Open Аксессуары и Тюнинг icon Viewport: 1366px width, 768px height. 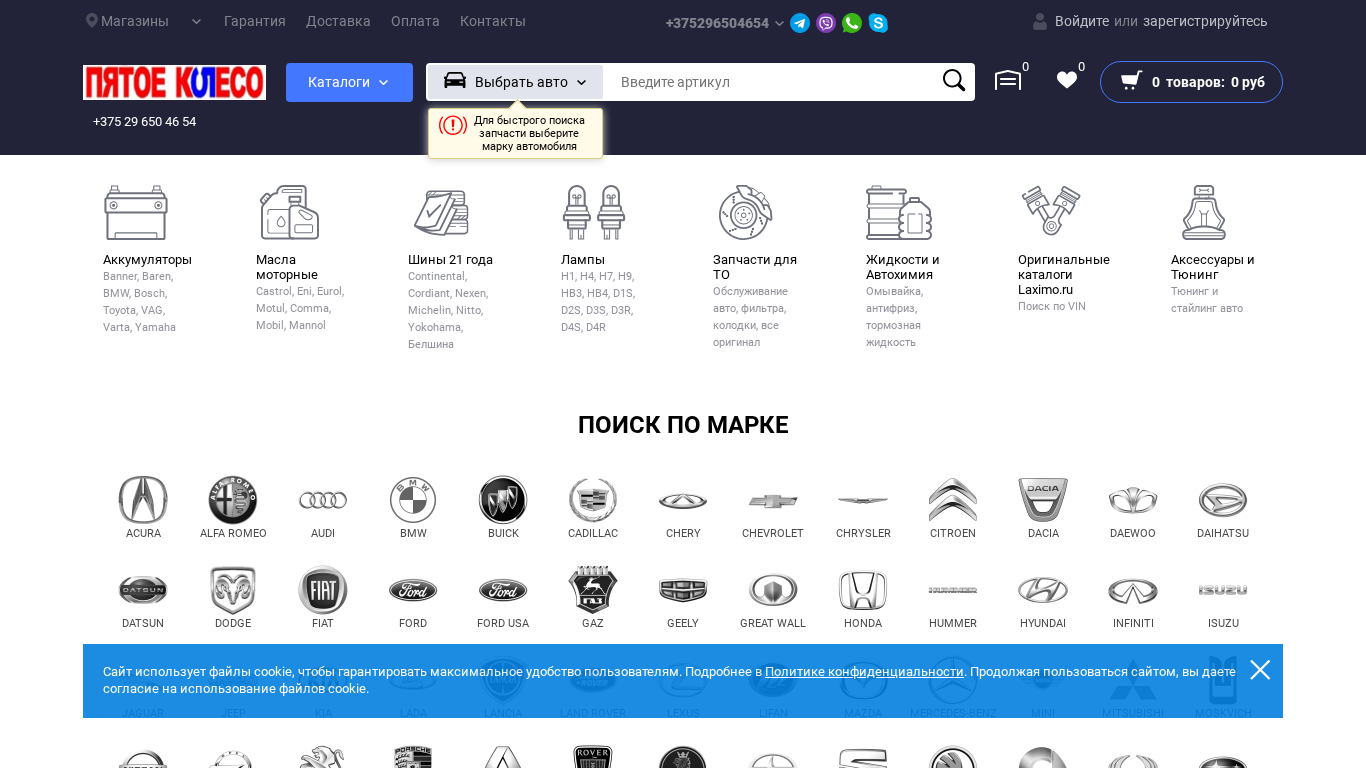point(1204,212)
